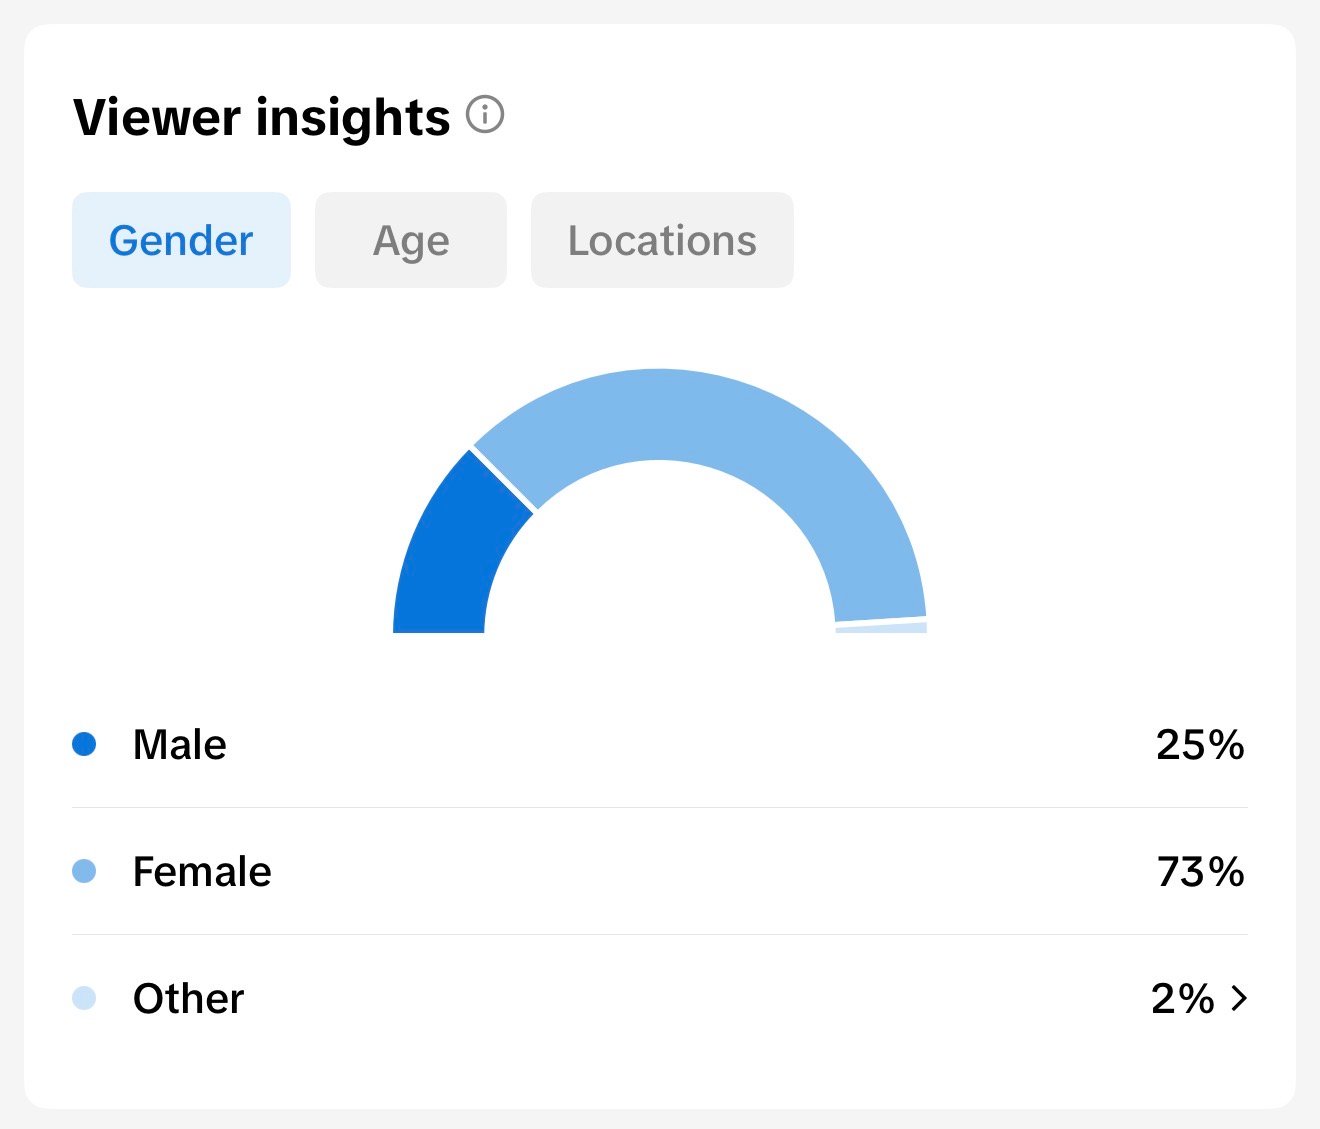Open the Locations tab
1320x1129 pixels.
[x=662, y=241]
